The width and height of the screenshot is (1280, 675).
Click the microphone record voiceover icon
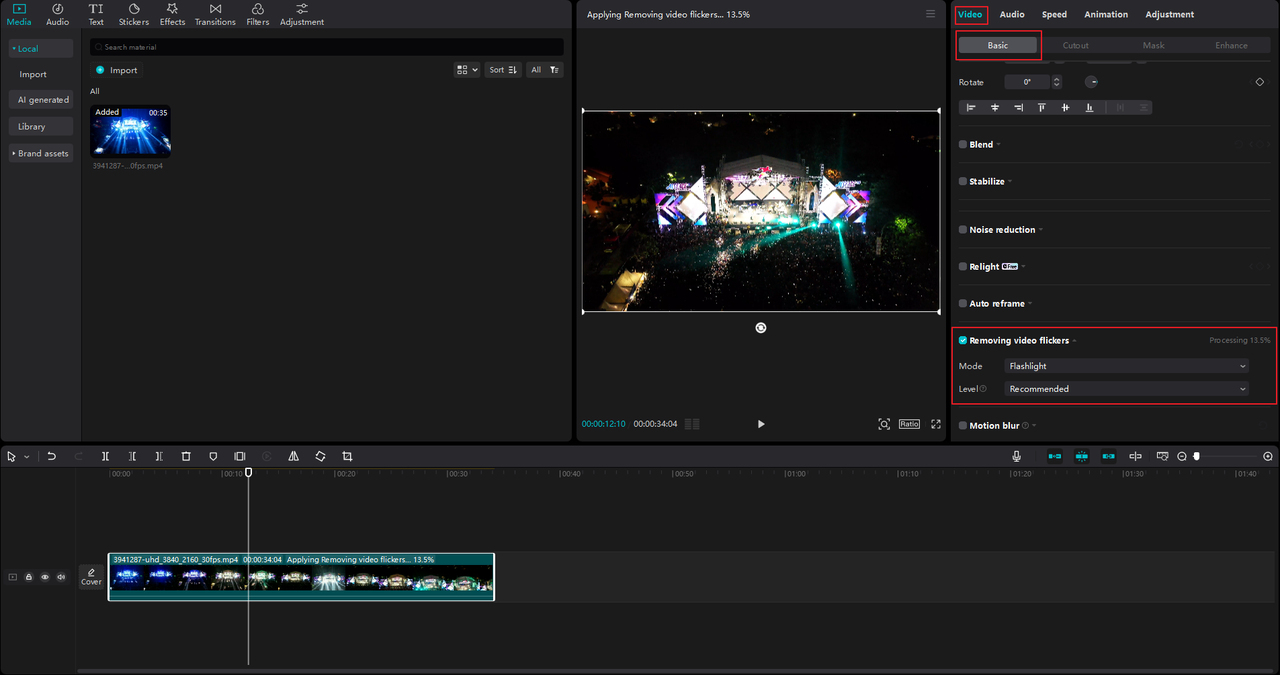(x=1016, y=456)
